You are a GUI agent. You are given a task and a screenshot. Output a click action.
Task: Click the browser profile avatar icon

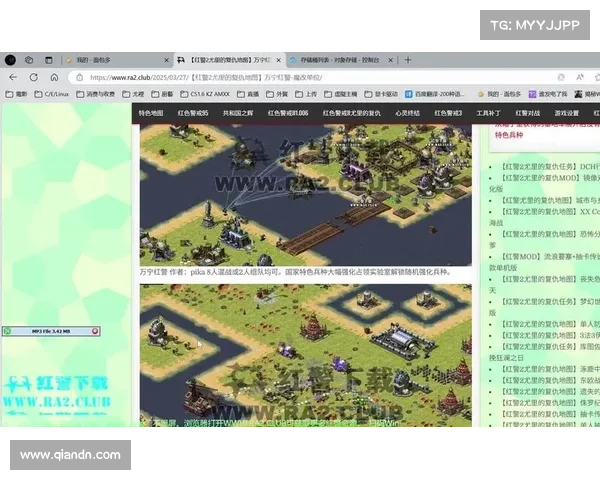pos(10,60)
